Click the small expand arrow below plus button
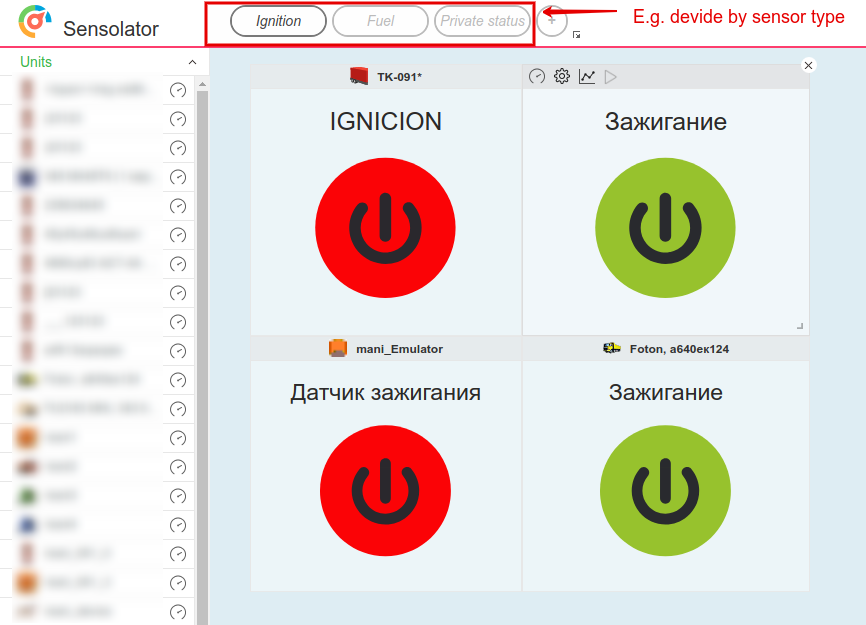The height and width of the screenshot is (625, 866). pos(577,35)
